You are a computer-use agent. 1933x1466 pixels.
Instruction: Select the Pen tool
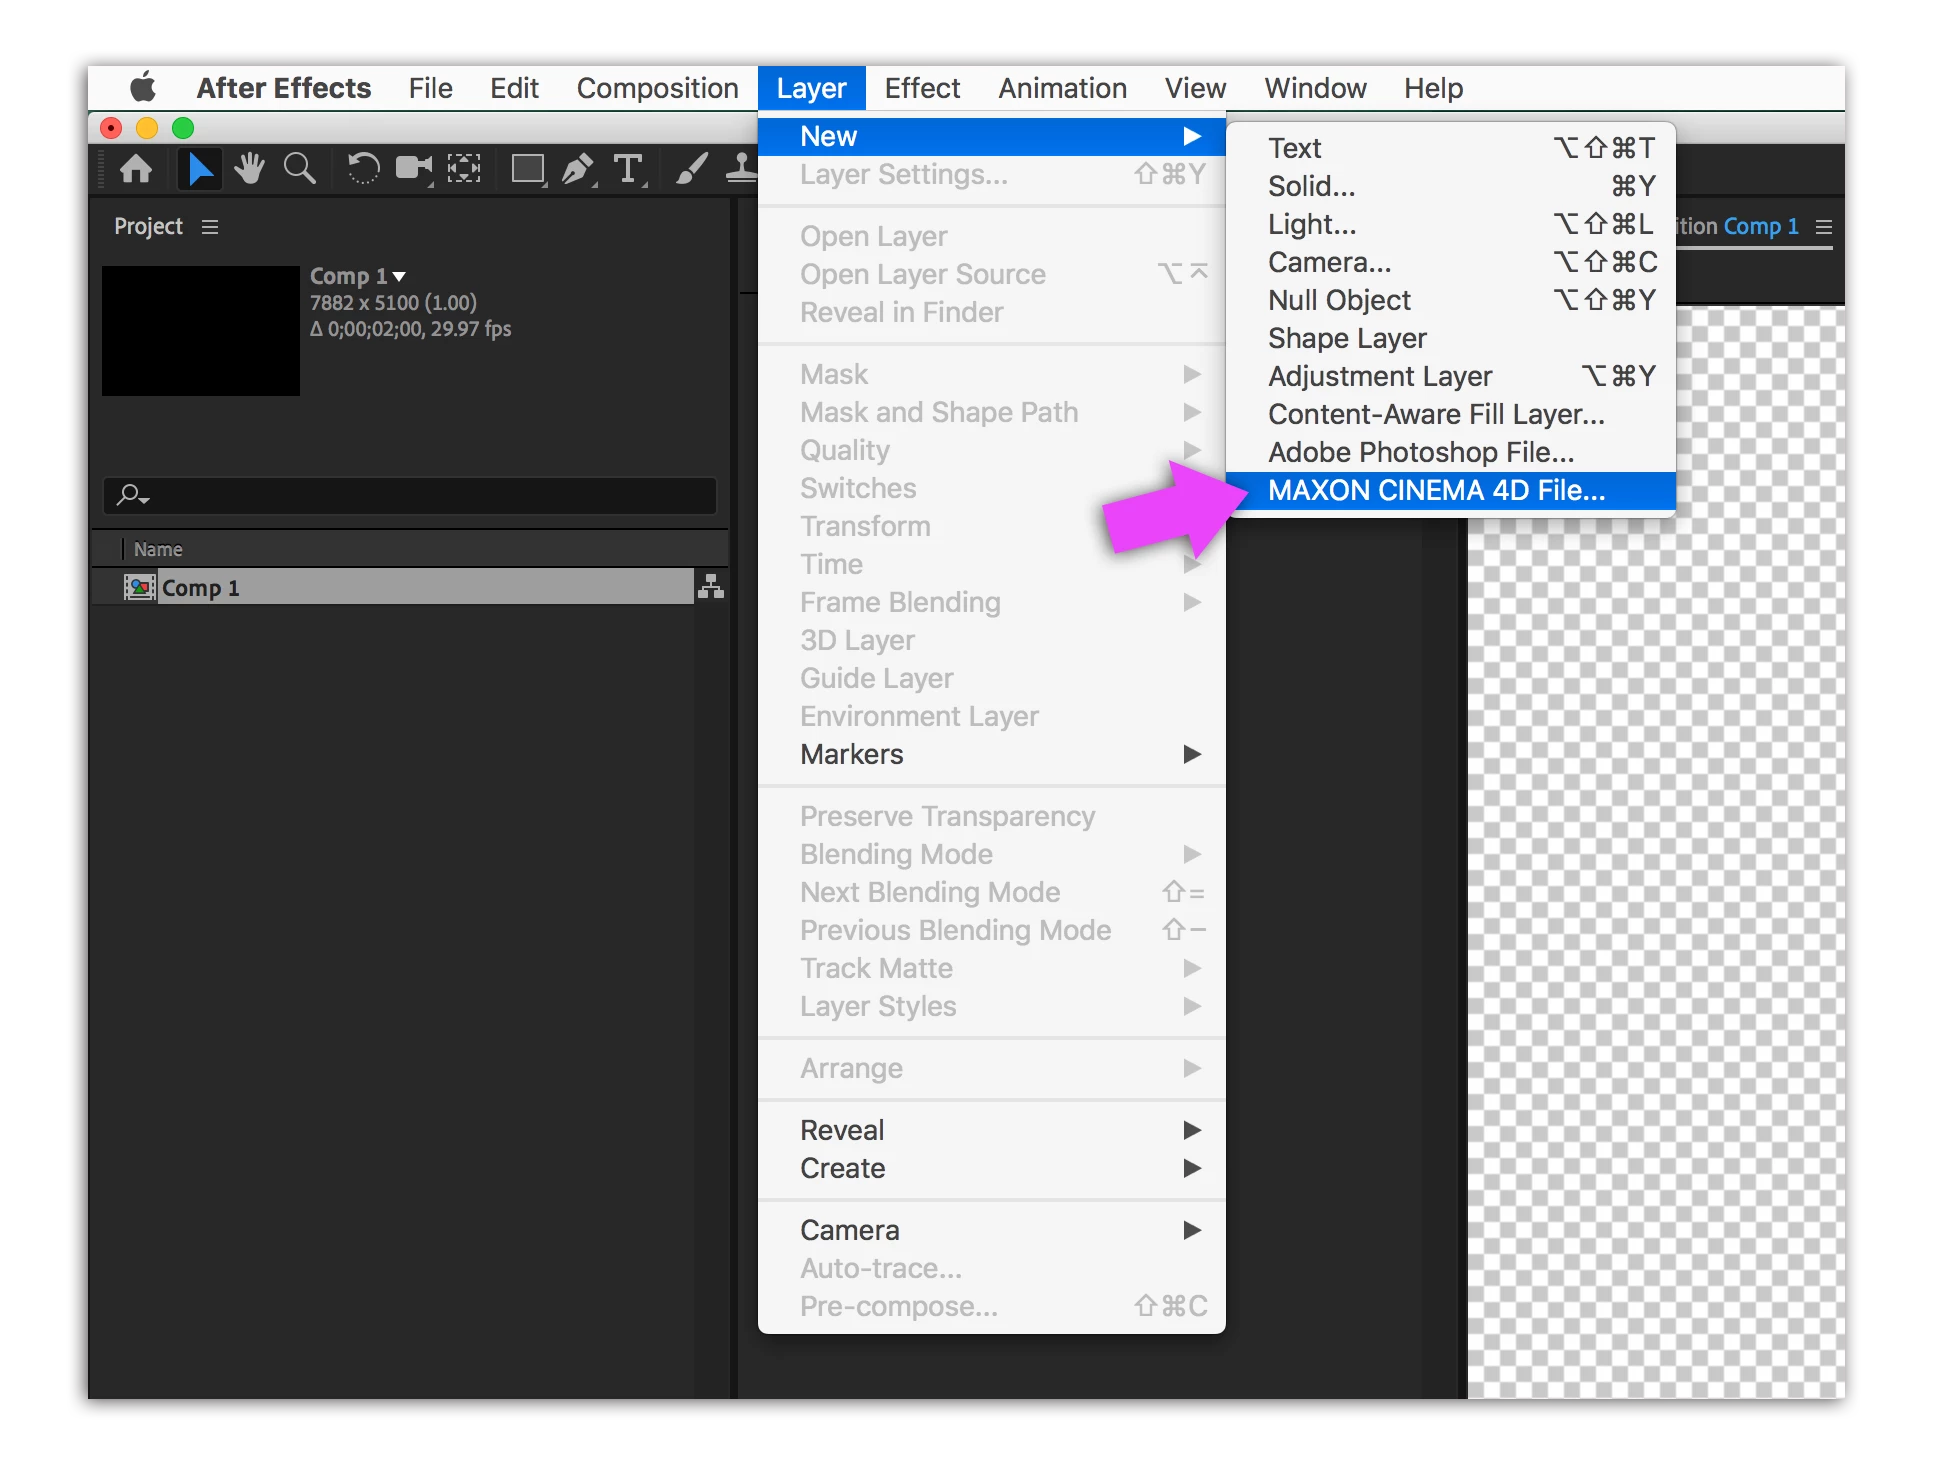[577, 169]
